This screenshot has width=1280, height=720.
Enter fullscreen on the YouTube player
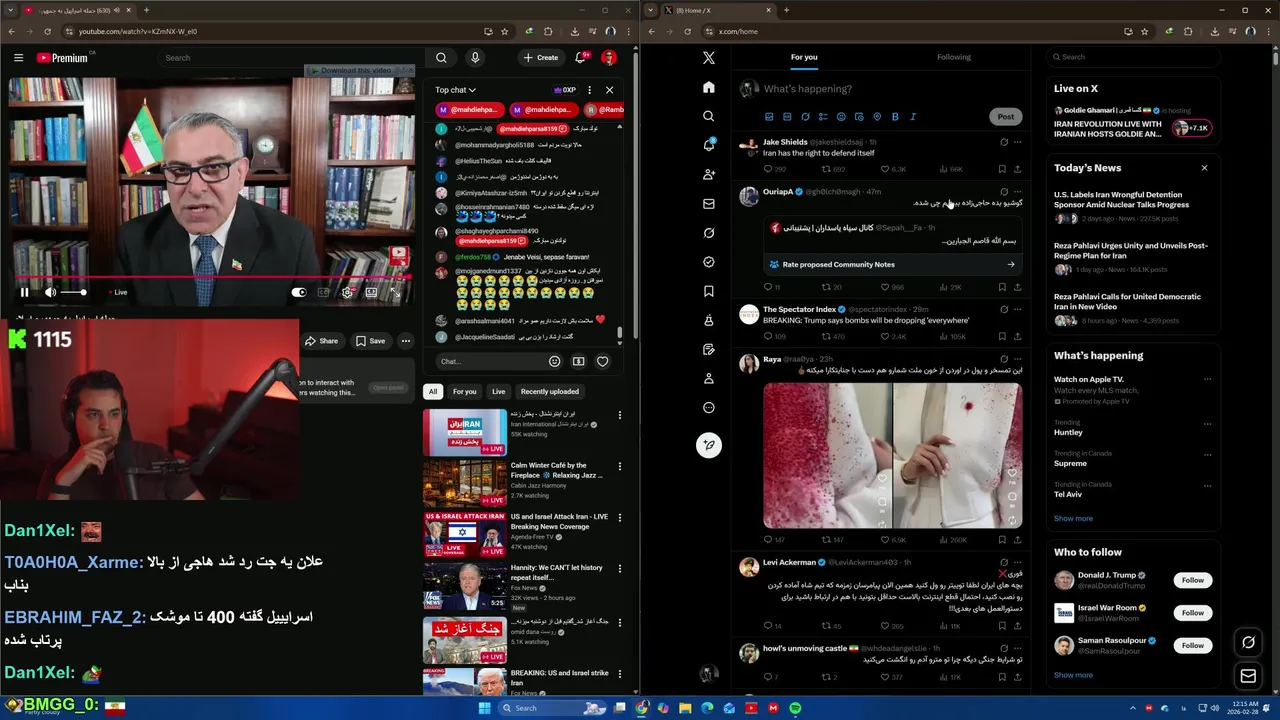click(395, 292)
